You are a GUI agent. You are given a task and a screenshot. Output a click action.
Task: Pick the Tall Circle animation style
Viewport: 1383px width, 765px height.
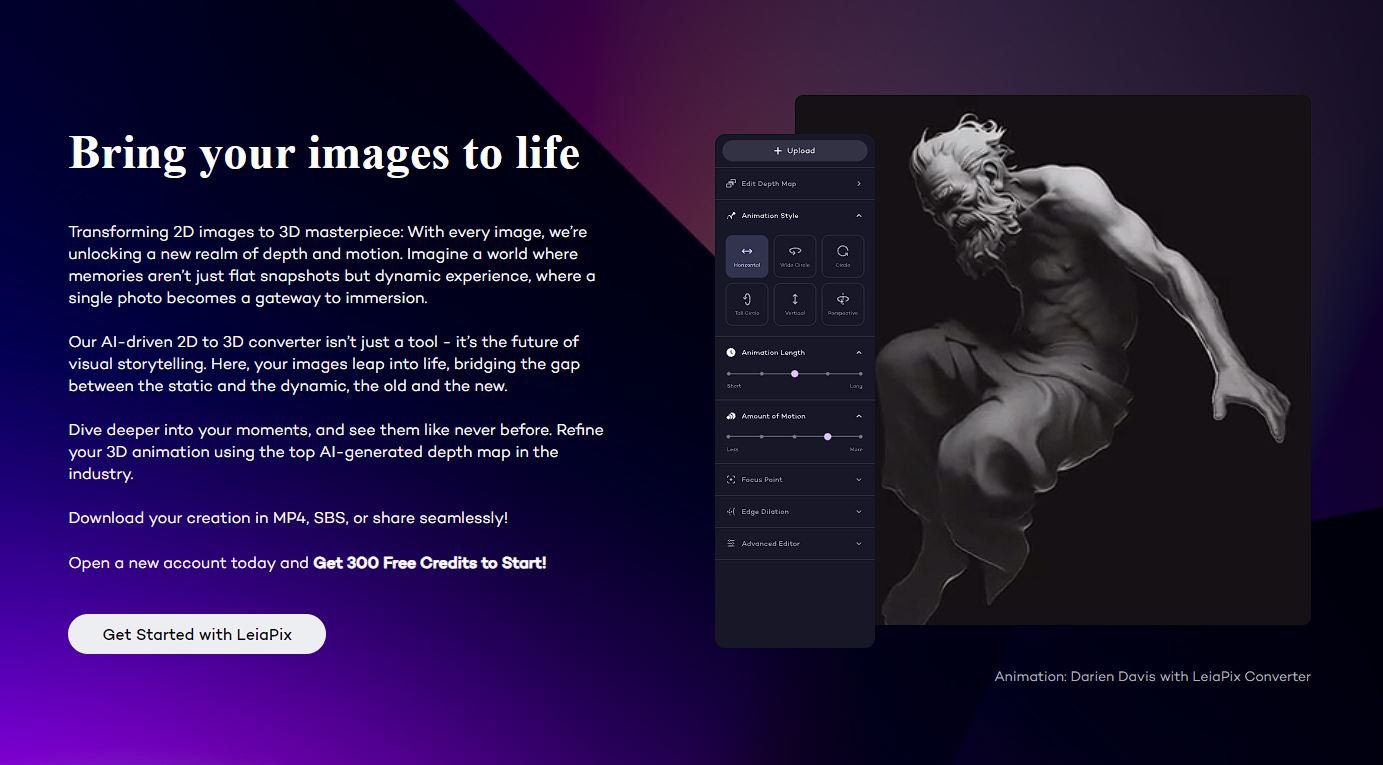click(x=747, y=304)
